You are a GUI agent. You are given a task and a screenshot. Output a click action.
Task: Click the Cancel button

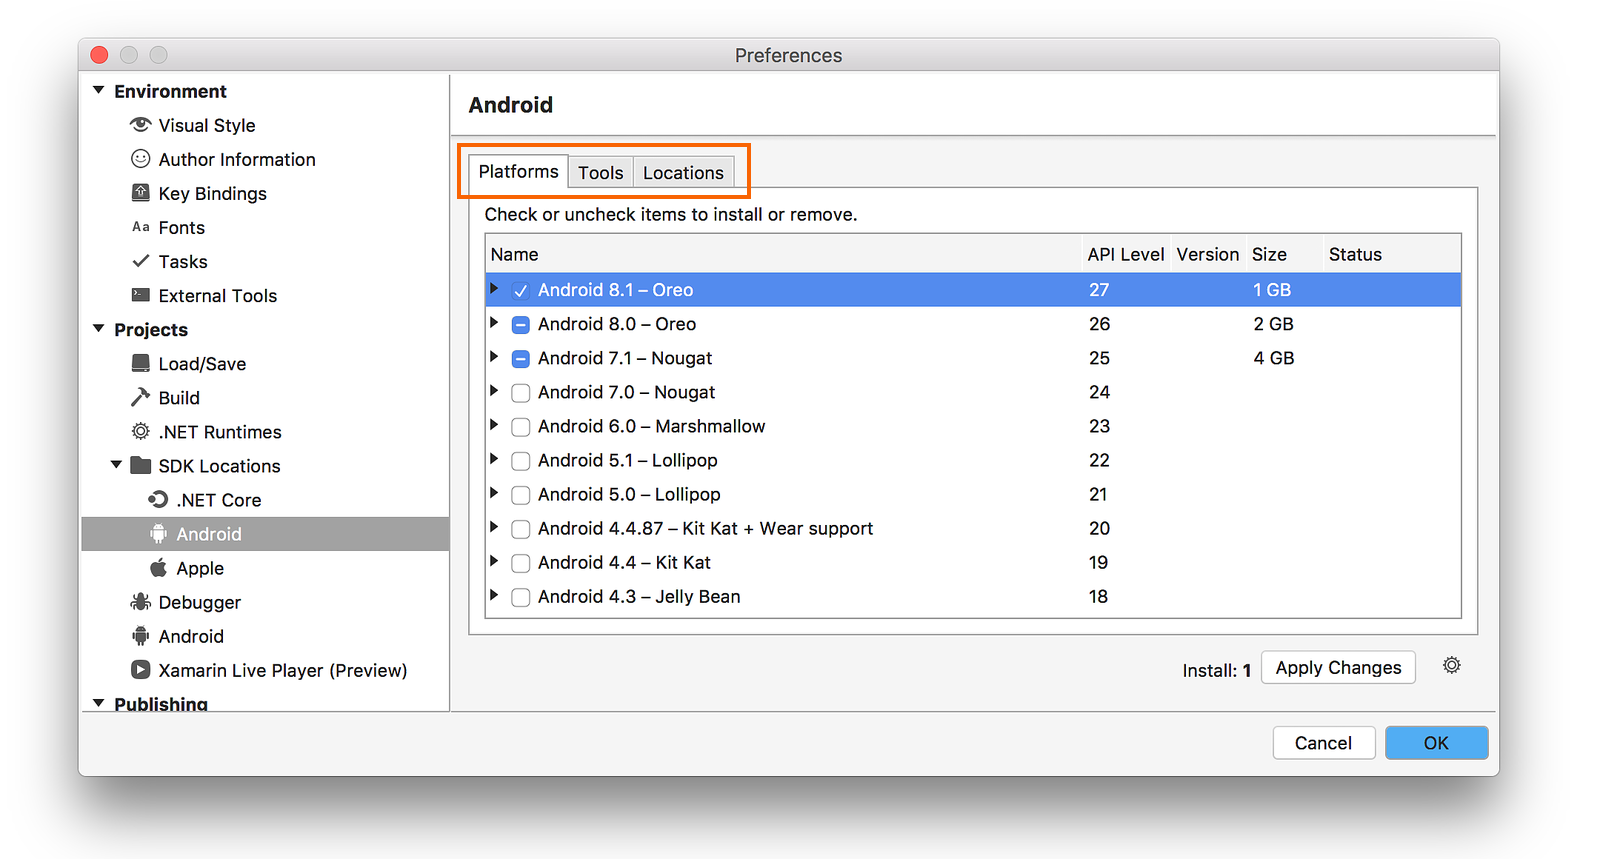coord(1323,743)
